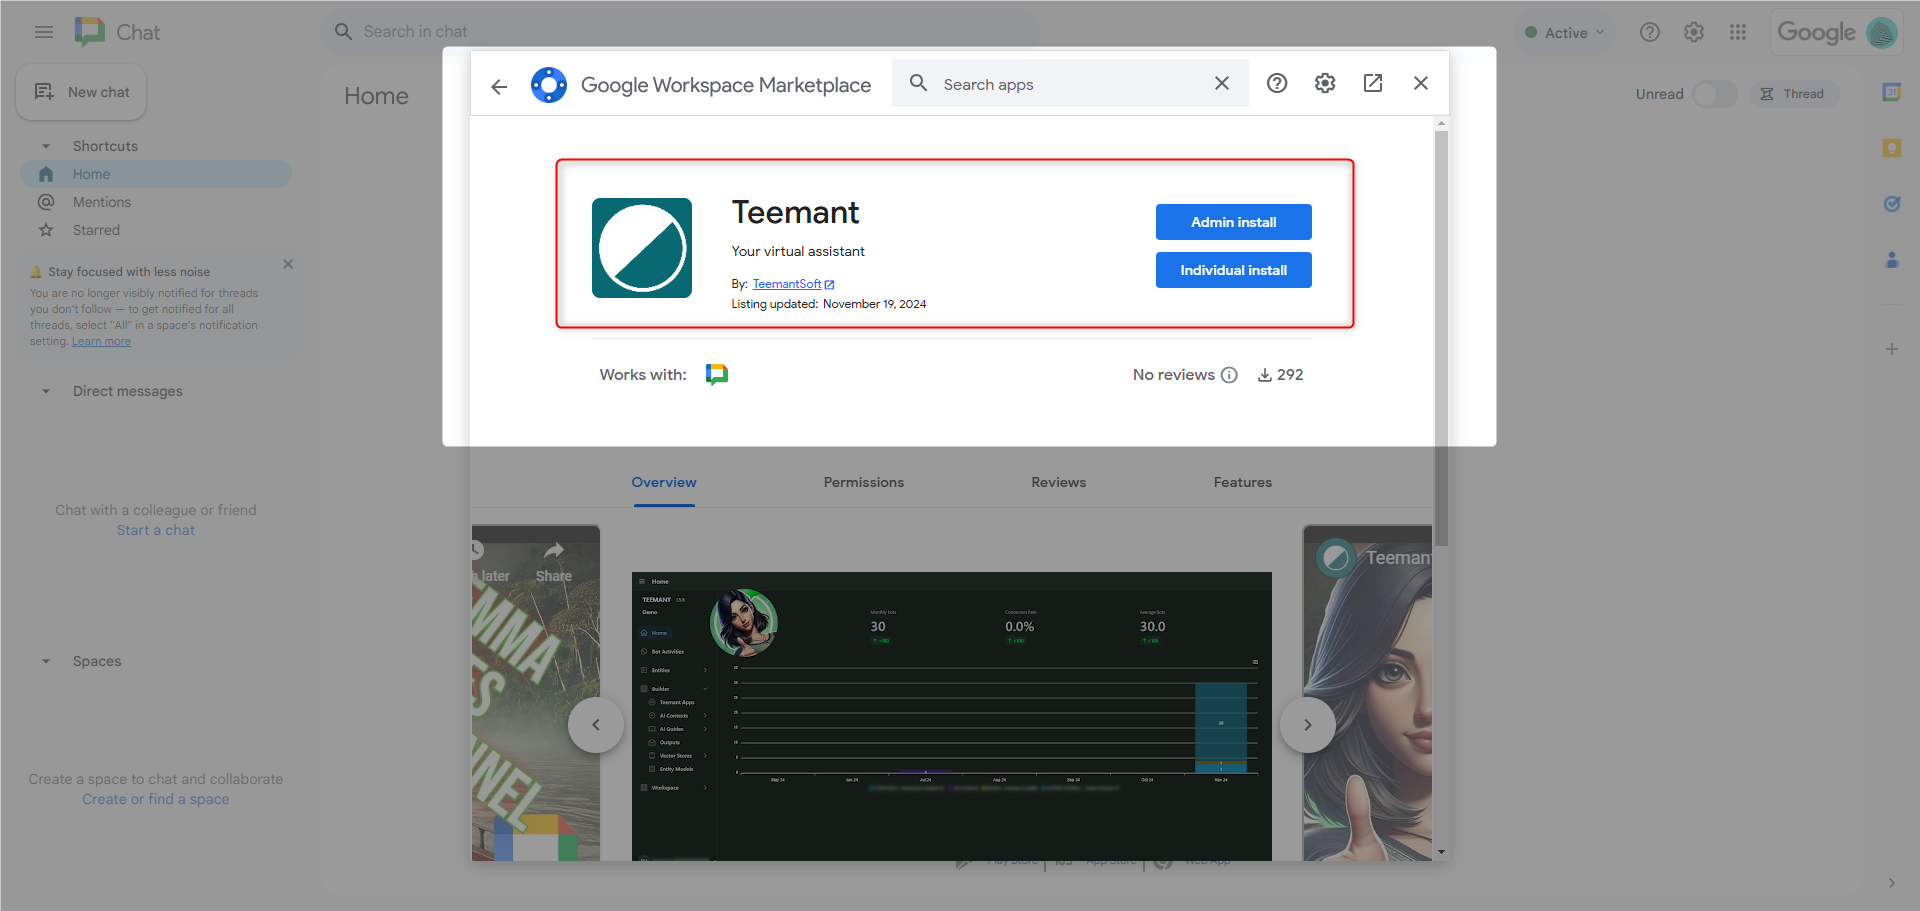Viewport: 1920px width, 911px height.
Task: Open the TeemantSoft developer link
Action: click(x=787, y=284)
